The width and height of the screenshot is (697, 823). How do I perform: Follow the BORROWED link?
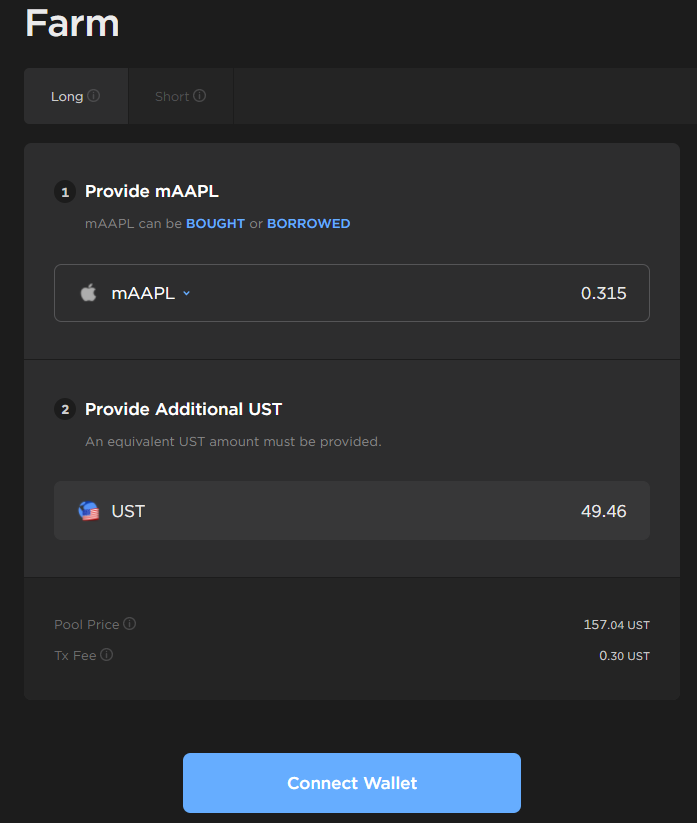pyautogui.click(x=308, y=224)
